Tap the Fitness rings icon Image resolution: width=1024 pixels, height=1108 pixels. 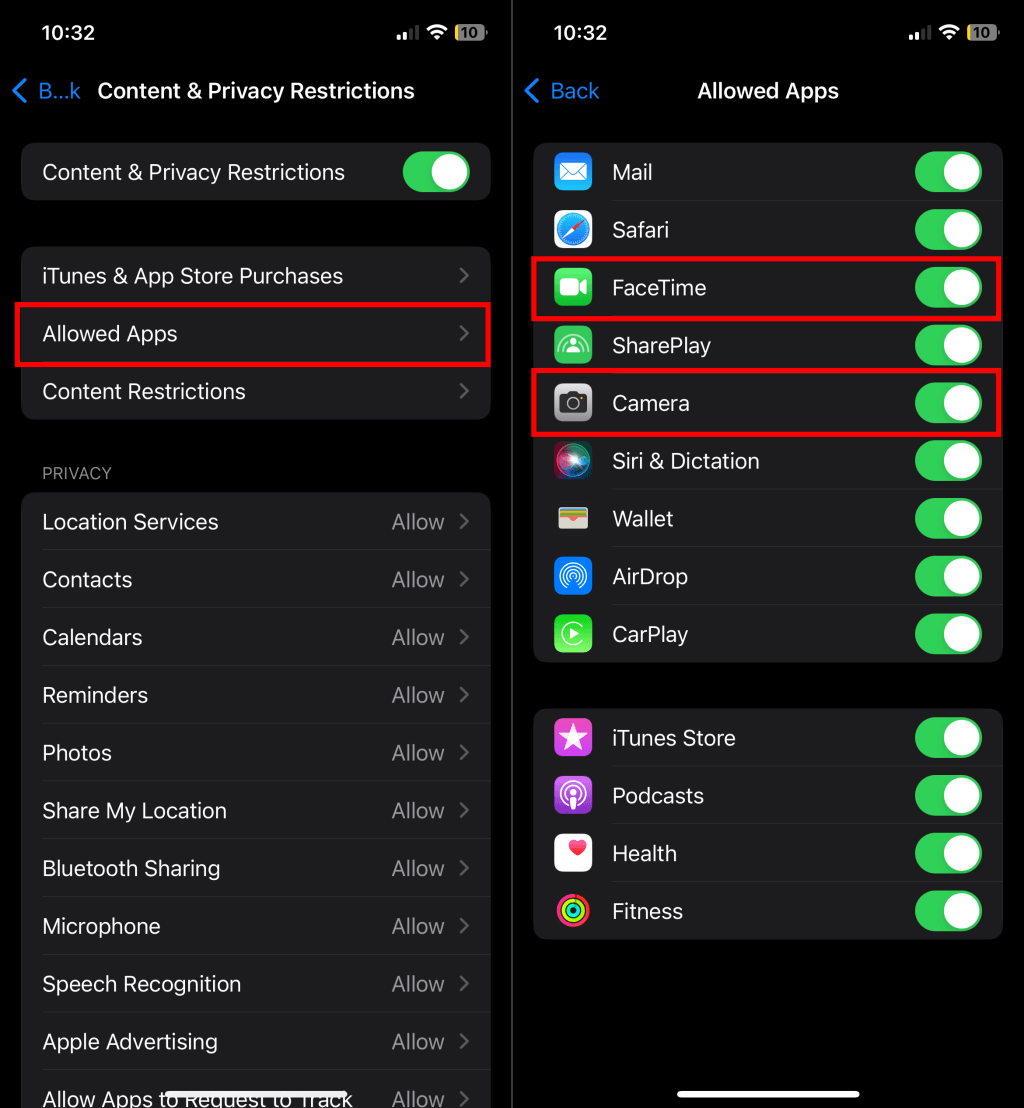[x=572, y=911]
